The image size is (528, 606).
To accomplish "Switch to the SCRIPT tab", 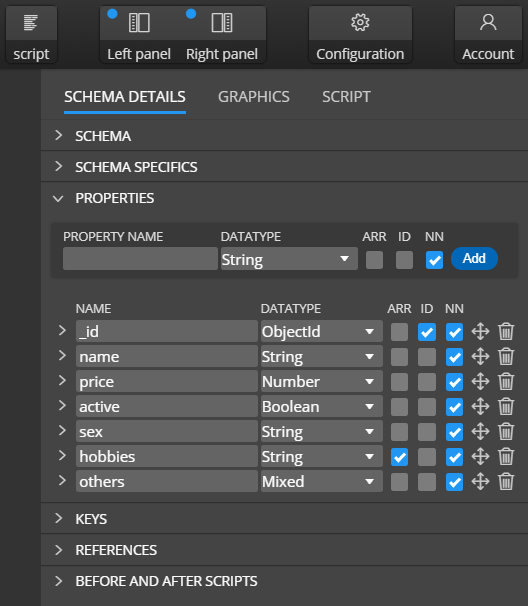I will (346, 97).
